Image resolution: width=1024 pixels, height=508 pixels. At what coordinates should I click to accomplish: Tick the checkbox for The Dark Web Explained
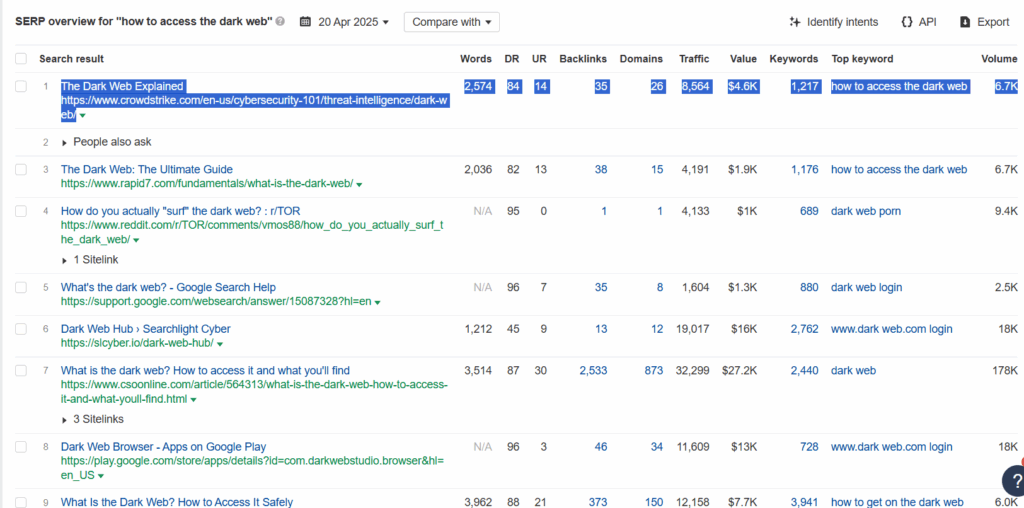(x=21, y=86)
